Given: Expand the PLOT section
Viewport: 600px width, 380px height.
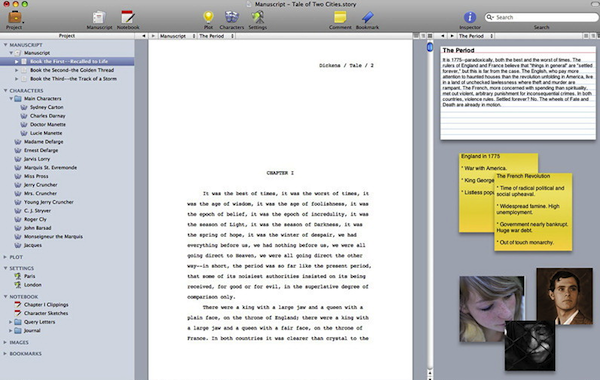Looking at the screenshot, I should tap(5, 257).
